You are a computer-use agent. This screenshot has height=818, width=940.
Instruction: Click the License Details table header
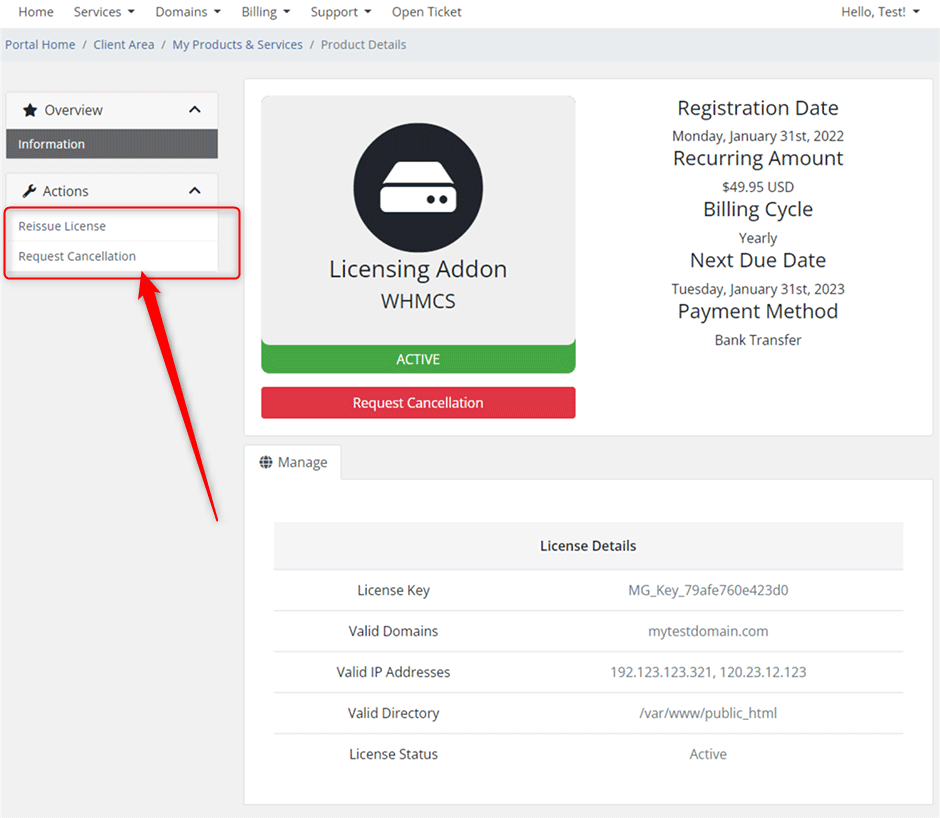point(588,546)
